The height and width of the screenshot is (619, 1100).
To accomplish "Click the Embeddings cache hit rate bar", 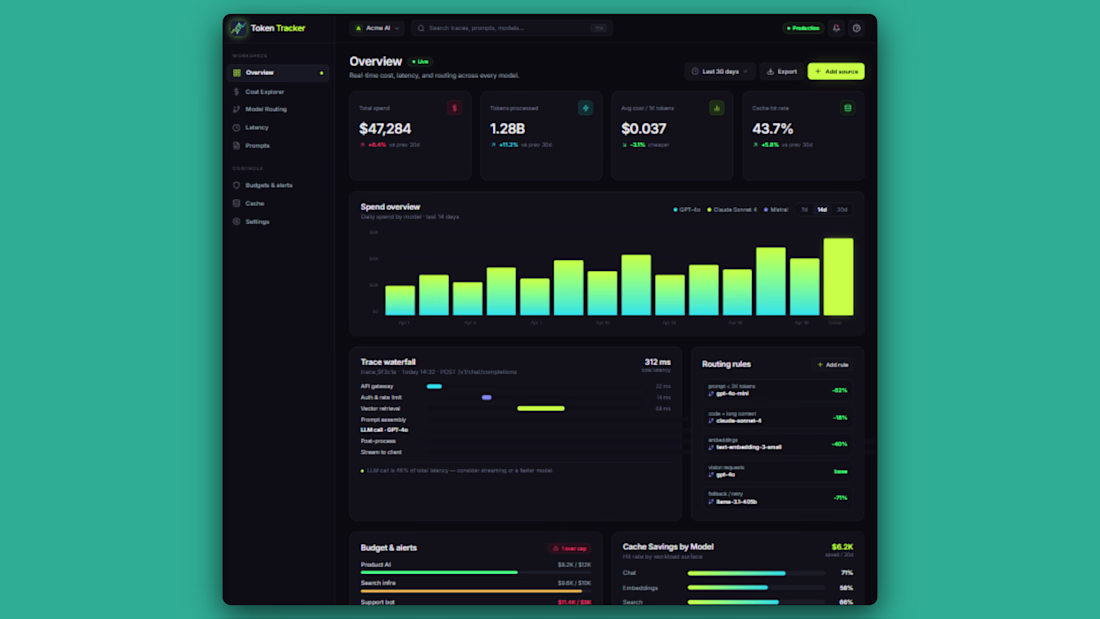I will 756,587.
